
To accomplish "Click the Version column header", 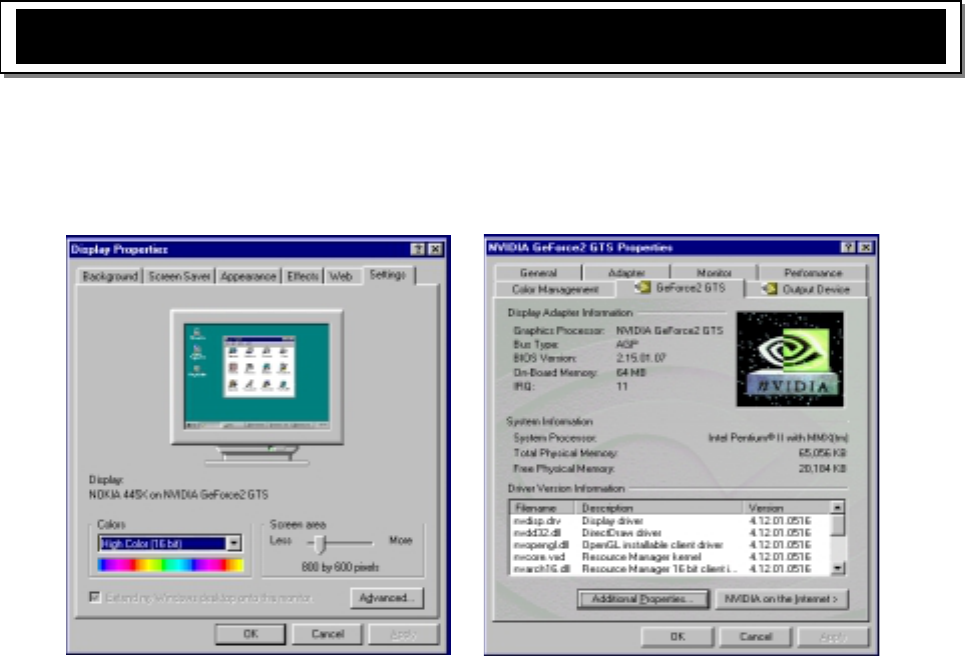I will pyautogui.click(x=787, y=508).
